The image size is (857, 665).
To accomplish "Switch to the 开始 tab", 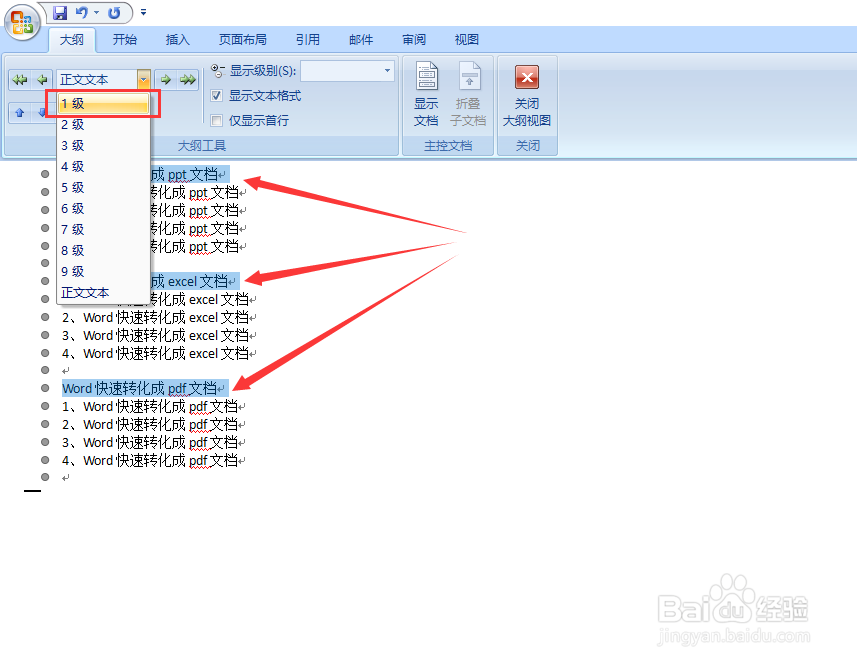I will tap(125, 39).
